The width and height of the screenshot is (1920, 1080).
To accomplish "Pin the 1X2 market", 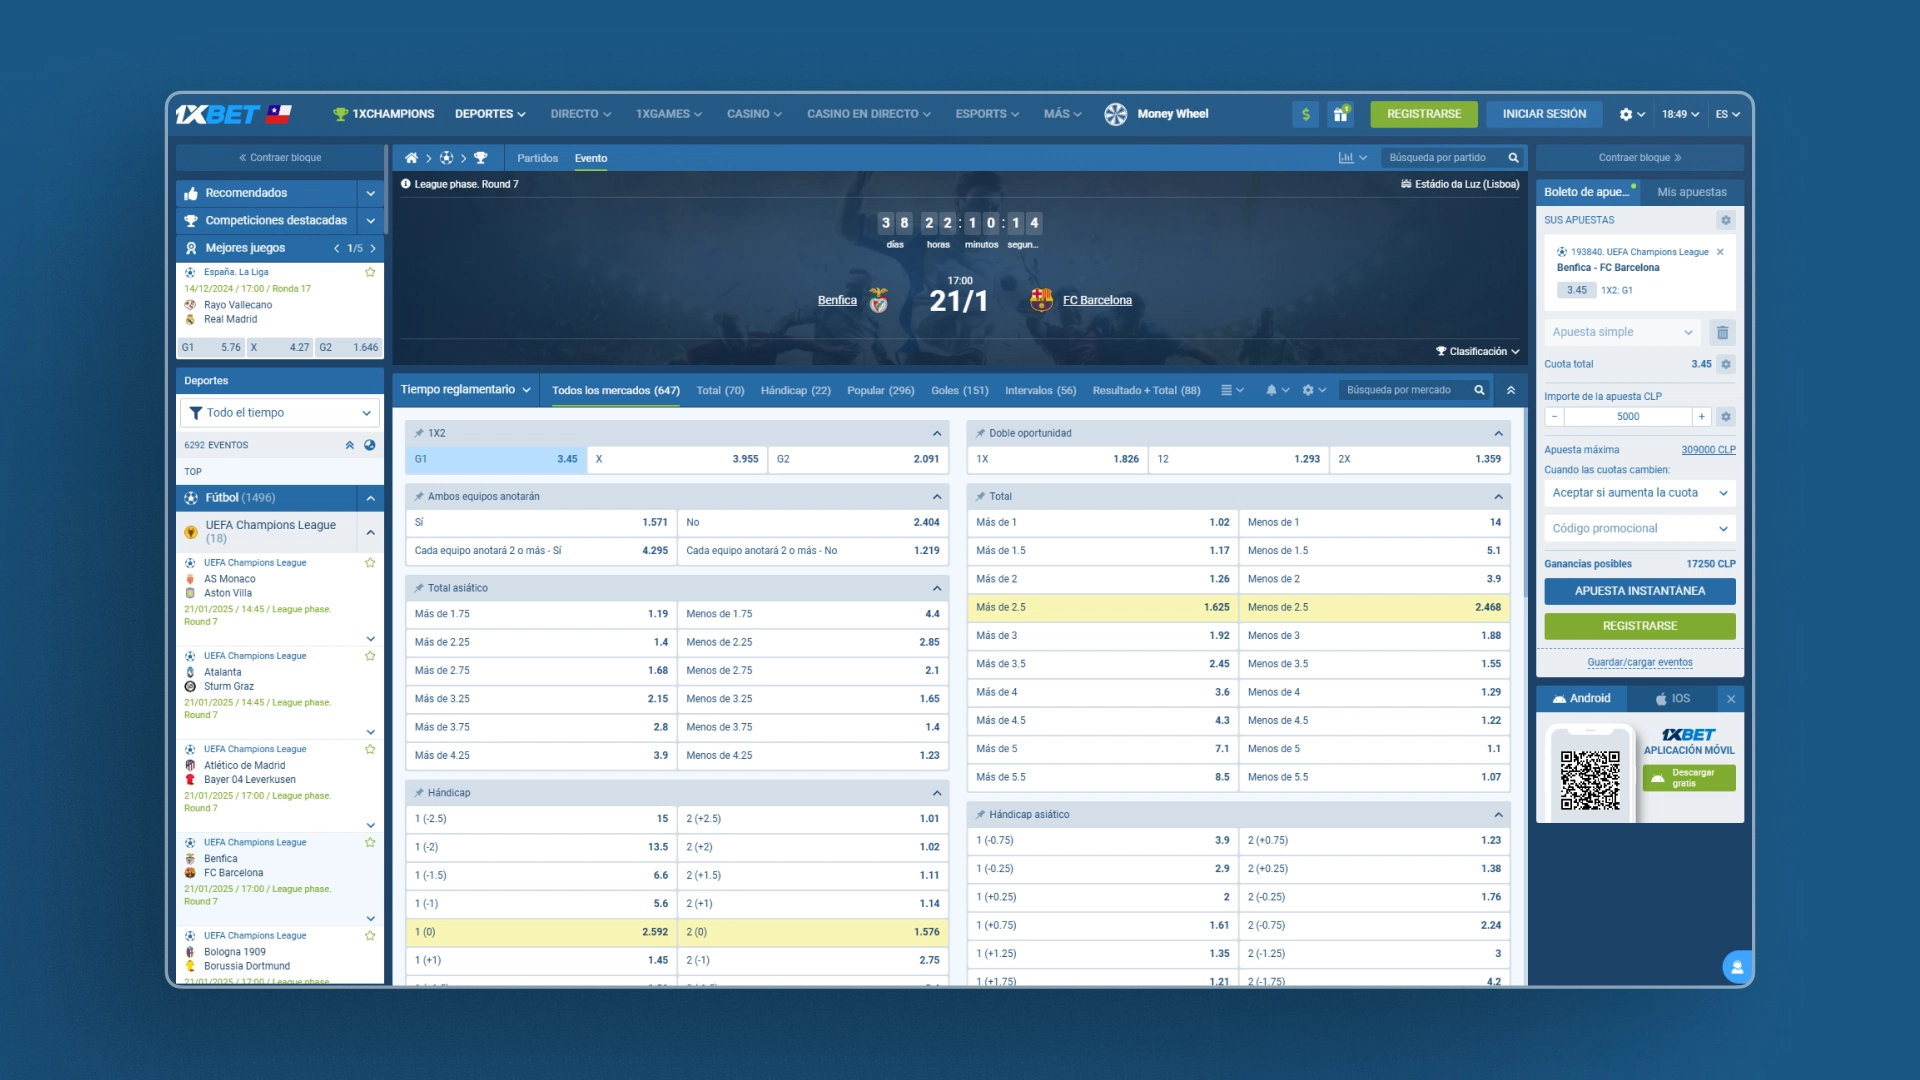I will [x=419, y=433].
